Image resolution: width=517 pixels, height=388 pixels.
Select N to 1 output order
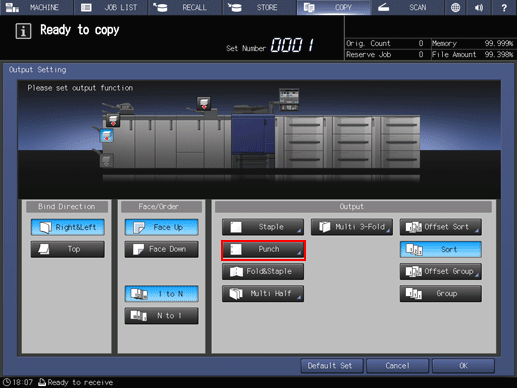[x=162, y=315]
